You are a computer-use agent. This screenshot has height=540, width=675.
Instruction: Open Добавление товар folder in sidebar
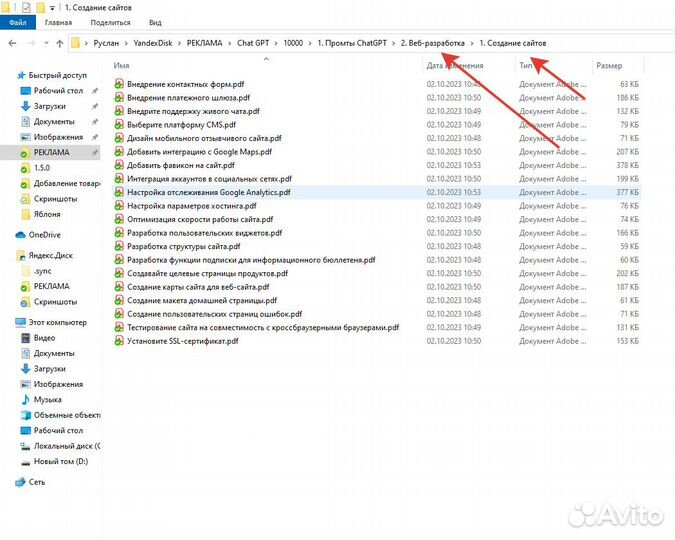pos(67,183)
